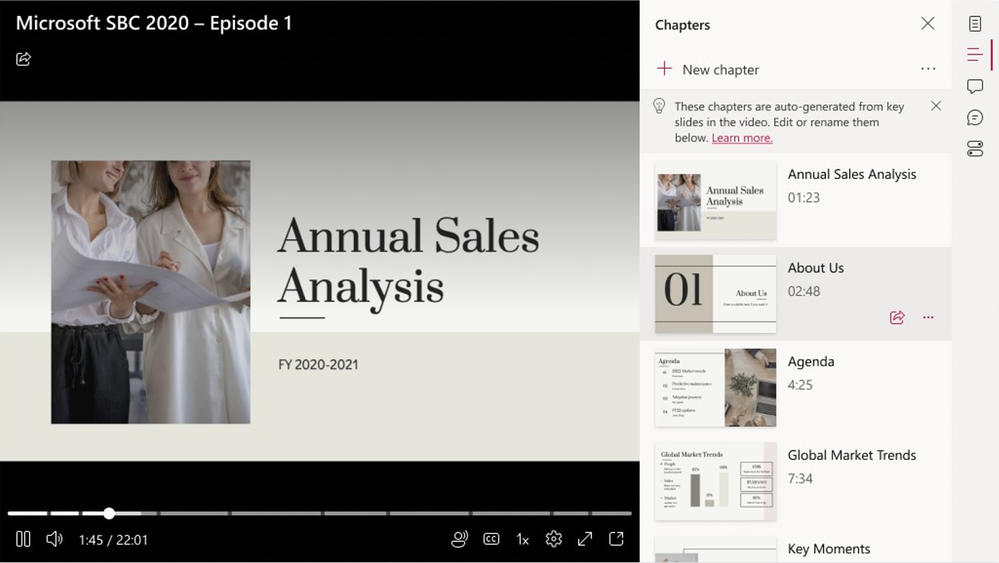Dismiss the auto-generated chapters notice

point(936,106)
